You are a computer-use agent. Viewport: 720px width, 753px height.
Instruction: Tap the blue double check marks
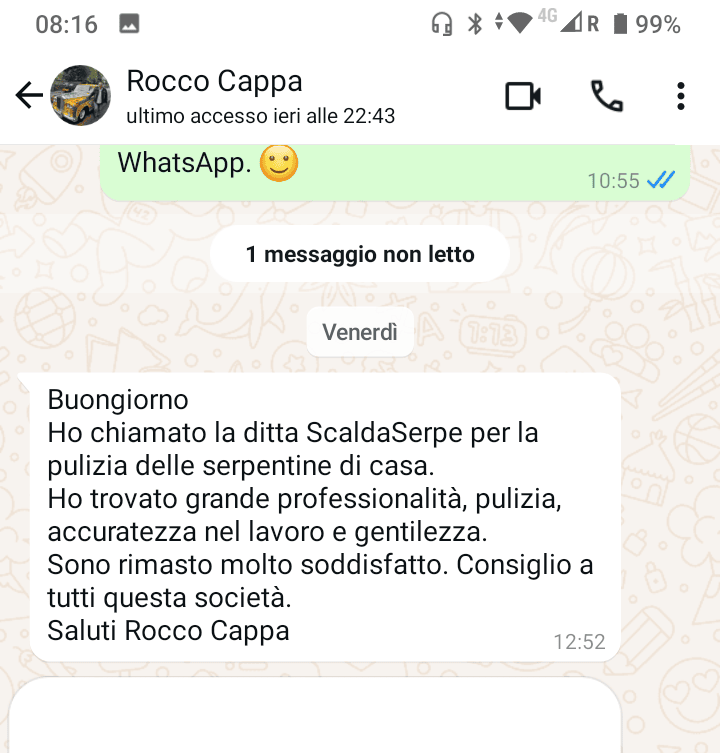pos(661,180)
